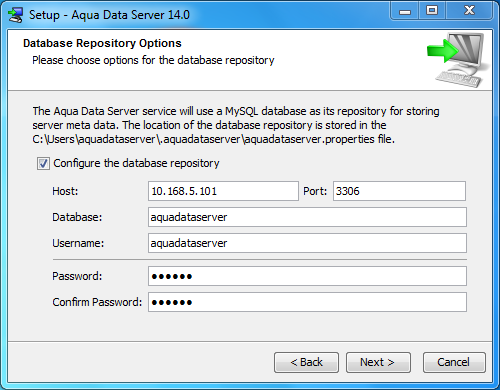The image size is (500, 390).
Task: Click the Setup - Aqua Data Server 14.0 title text
Action: (109, 15)
